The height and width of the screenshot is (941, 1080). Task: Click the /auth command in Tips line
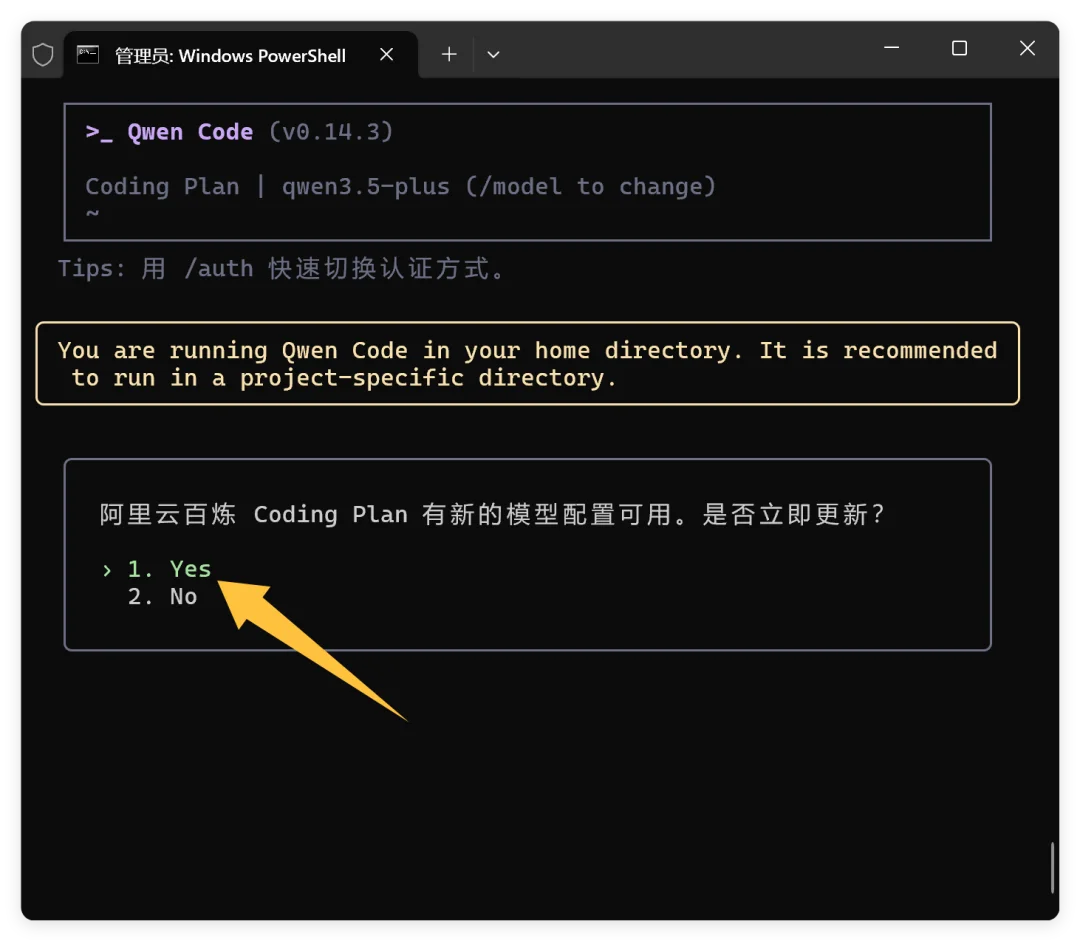218,268
